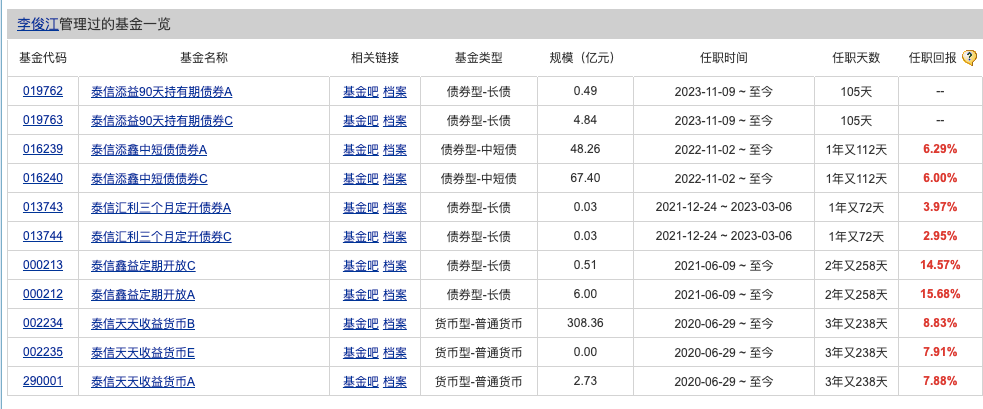This screenshot has width=983, height=409.
Task: Open fund code 019763 link
Action: pyautogui.click(x=43, y=120)
